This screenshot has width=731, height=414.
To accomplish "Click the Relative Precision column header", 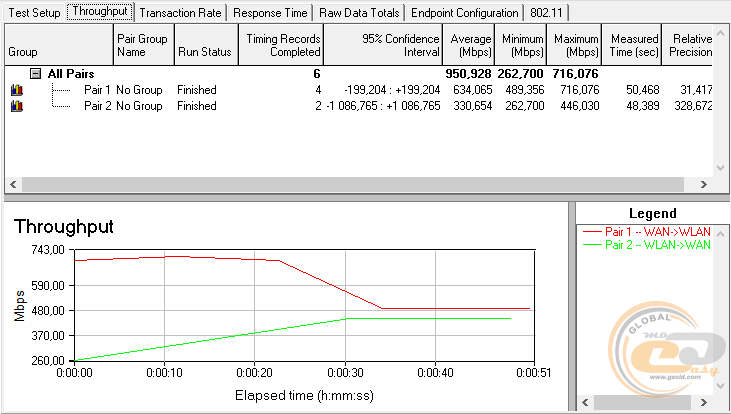I will [687, 45].
